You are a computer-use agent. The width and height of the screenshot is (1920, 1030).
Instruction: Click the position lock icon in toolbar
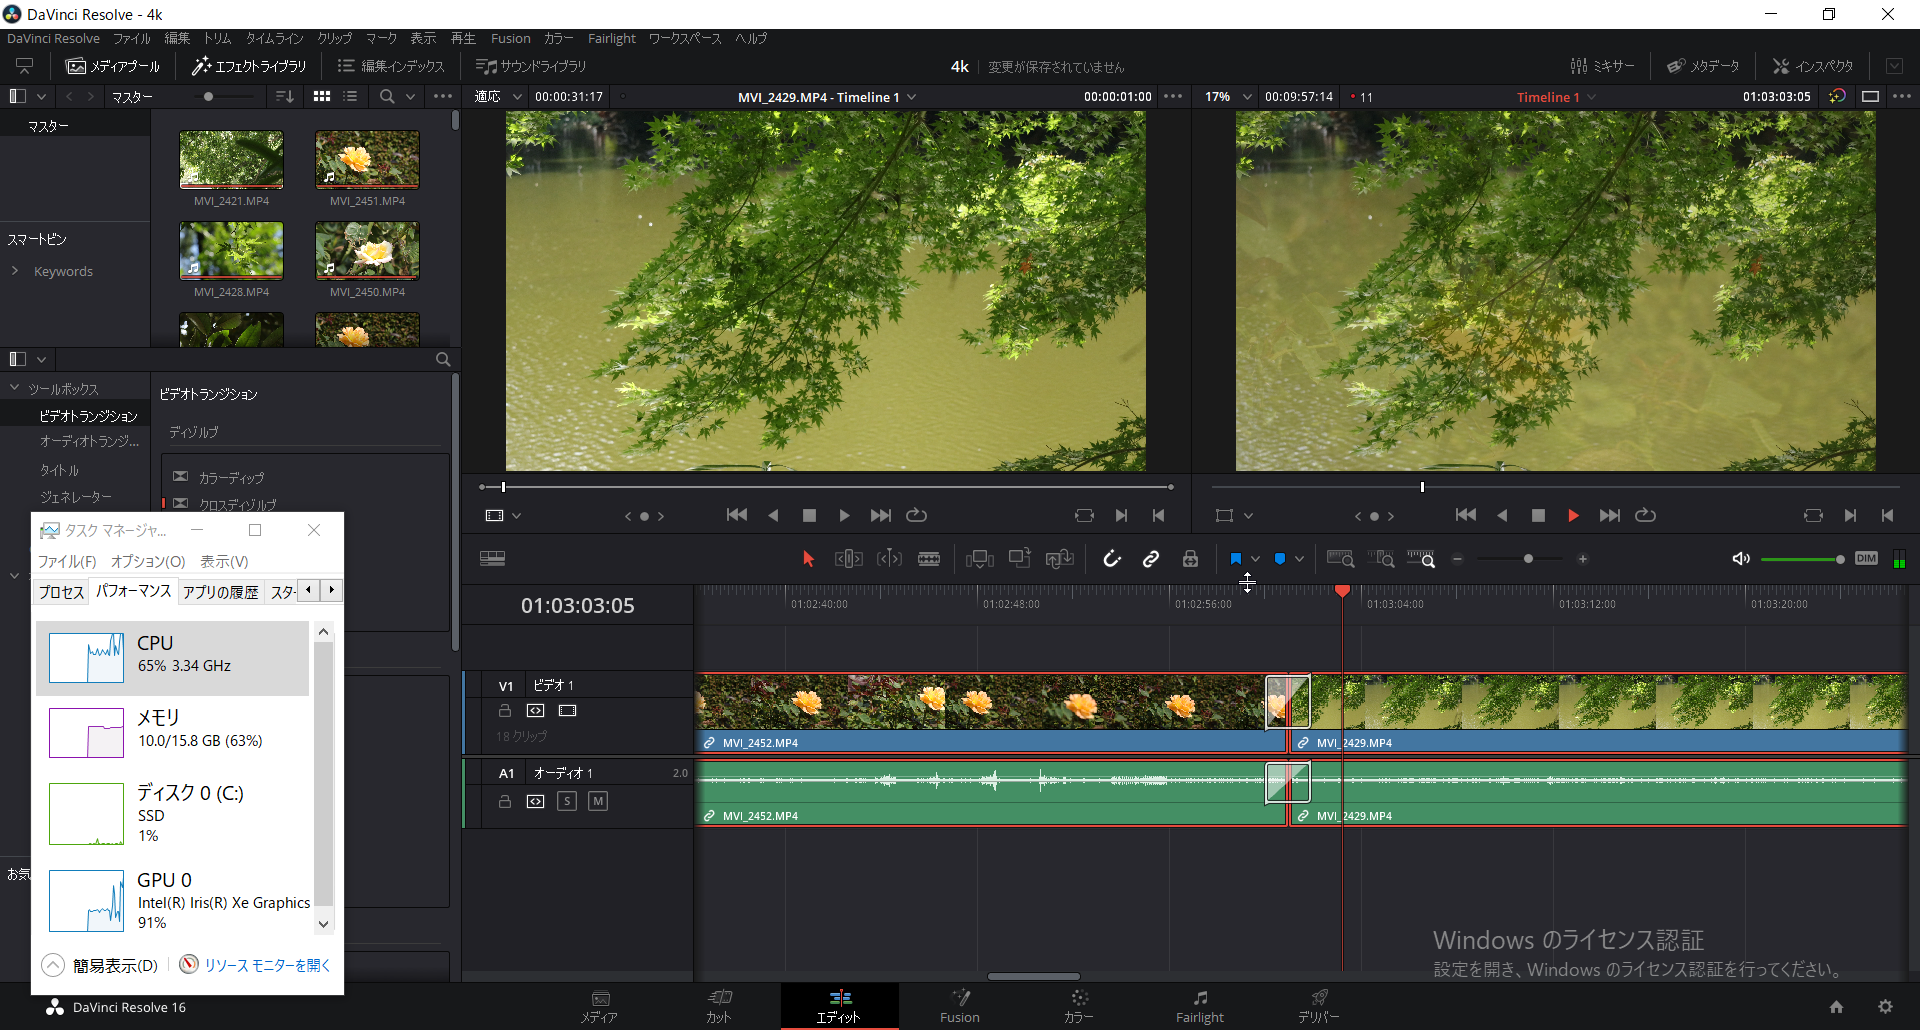coord(1190,559)
